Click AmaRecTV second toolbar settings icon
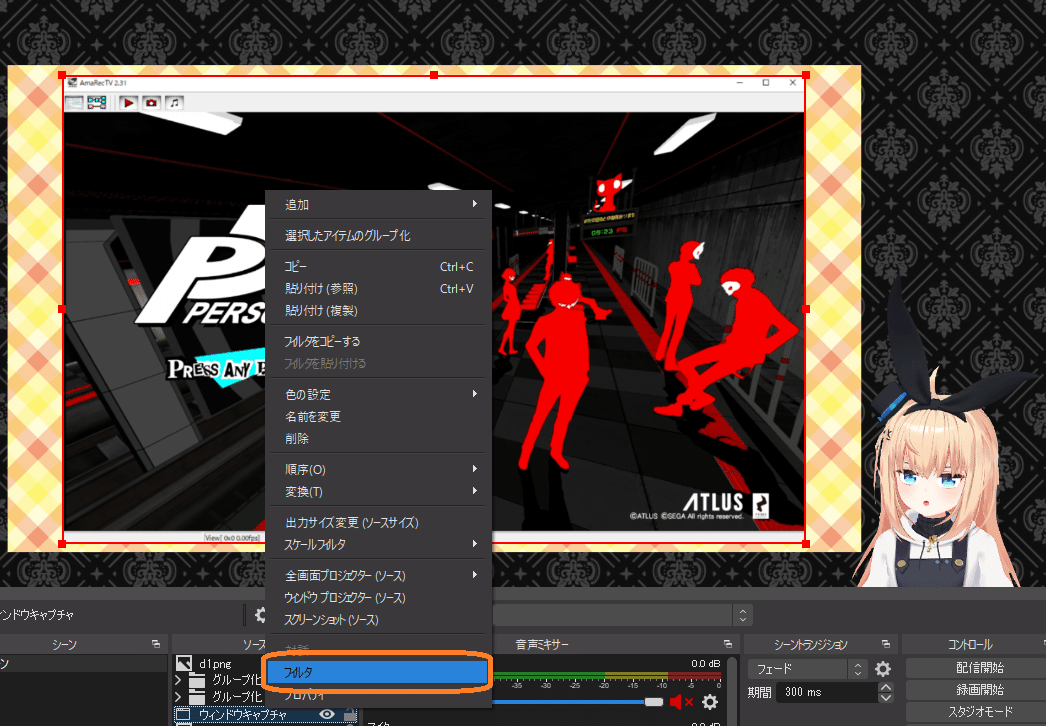Screen dimensions: 1046x726 click(97, 103)
